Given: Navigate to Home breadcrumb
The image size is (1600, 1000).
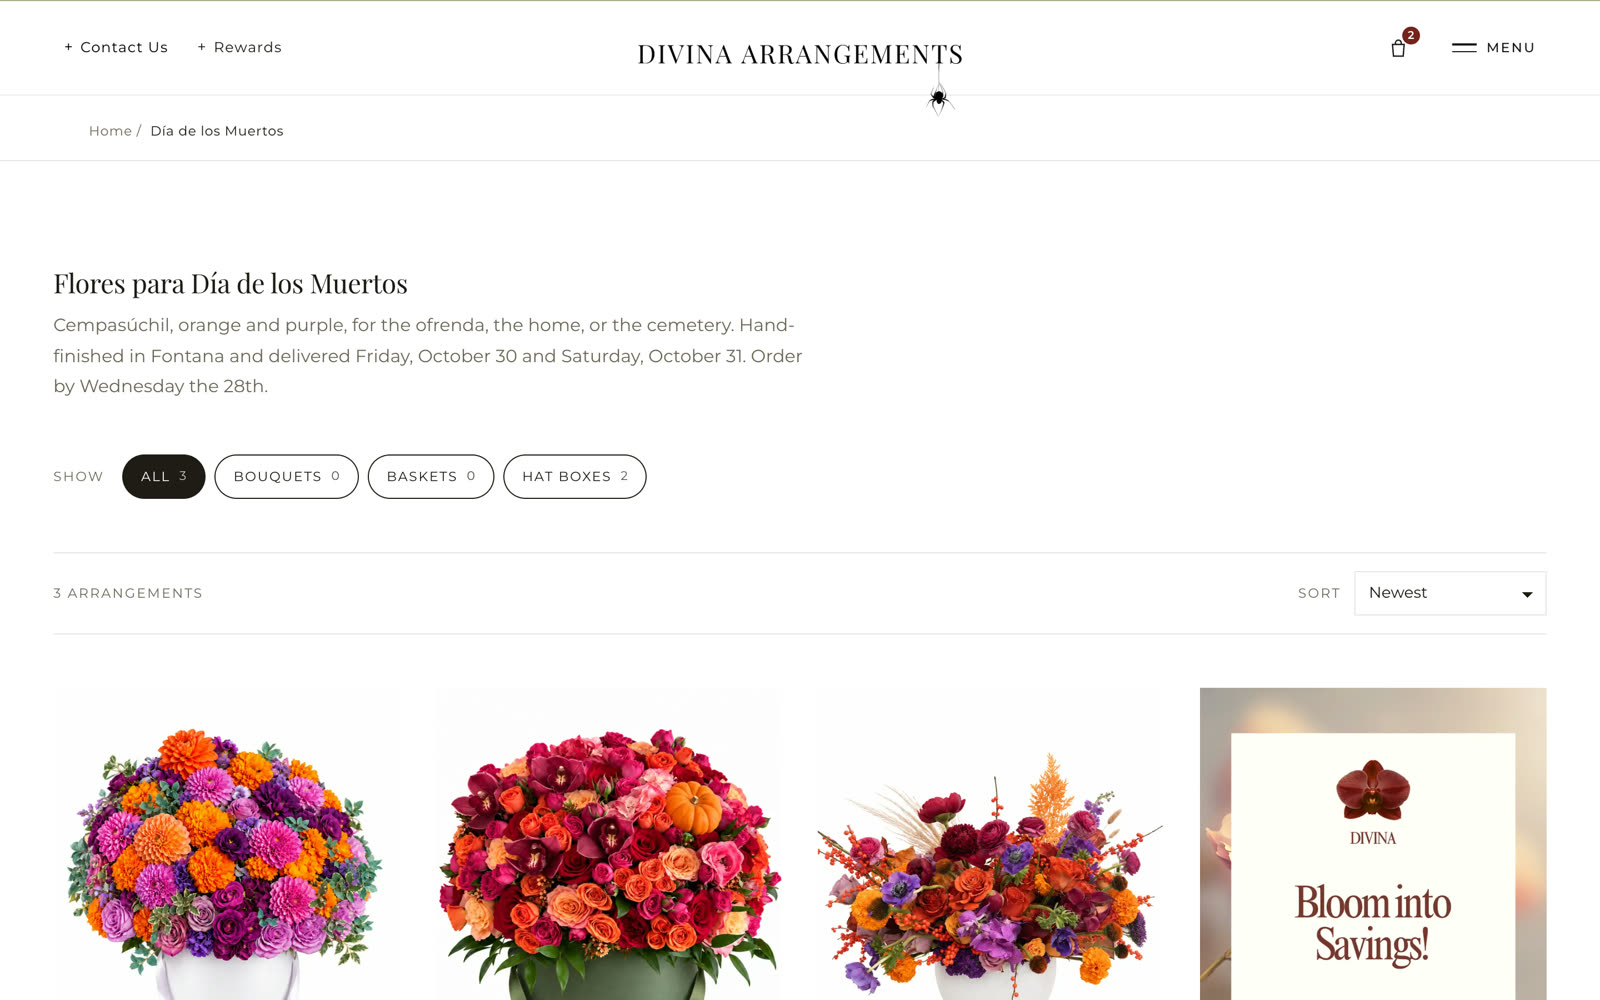Looking at the screenshot, I should (x=110, y=131).
